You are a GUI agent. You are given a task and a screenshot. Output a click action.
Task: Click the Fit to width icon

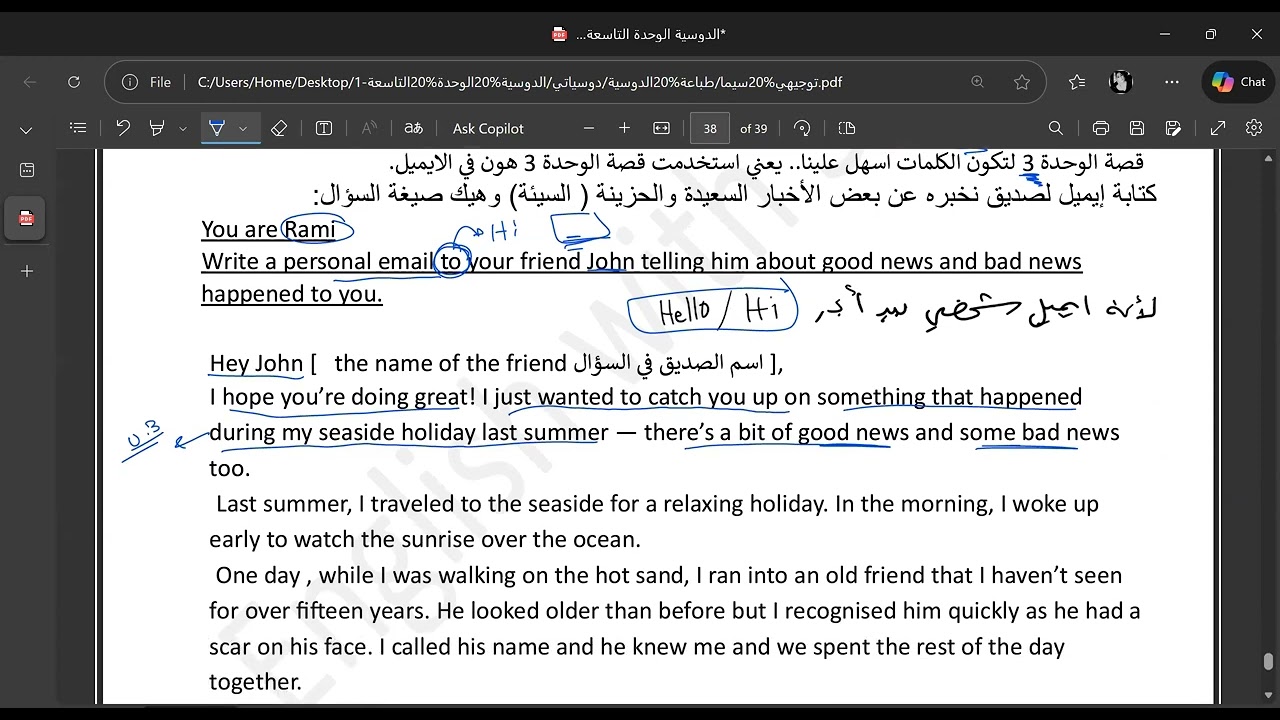(x=661, y=128)
